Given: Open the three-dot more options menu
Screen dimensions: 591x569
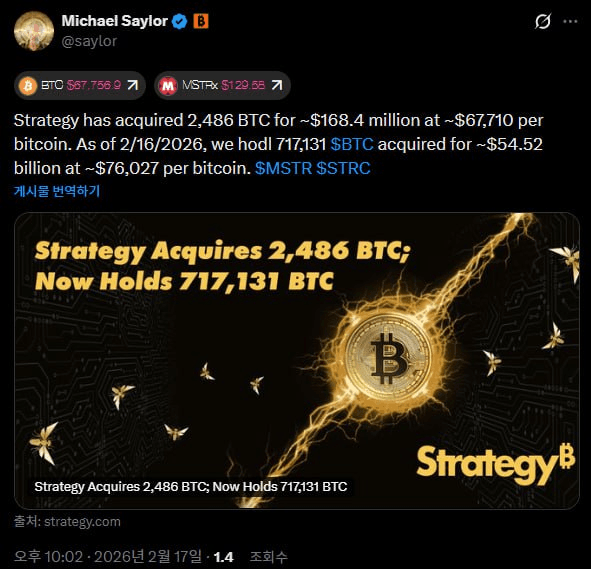Looking at the screenshot, I should [x=570, y=21].
